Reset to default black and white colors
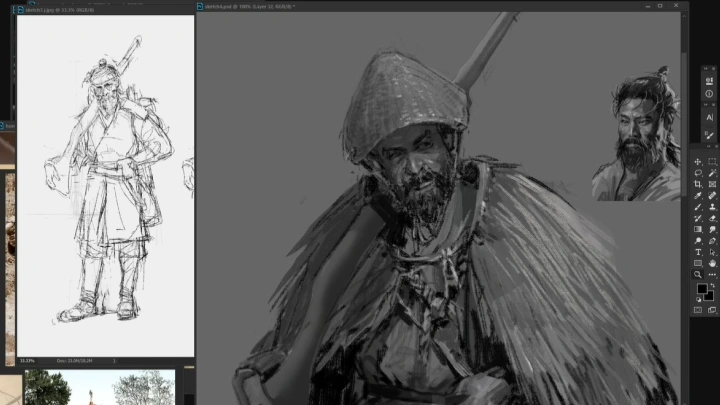This screenshot has height=405, width=720. [x=698, y=299]
